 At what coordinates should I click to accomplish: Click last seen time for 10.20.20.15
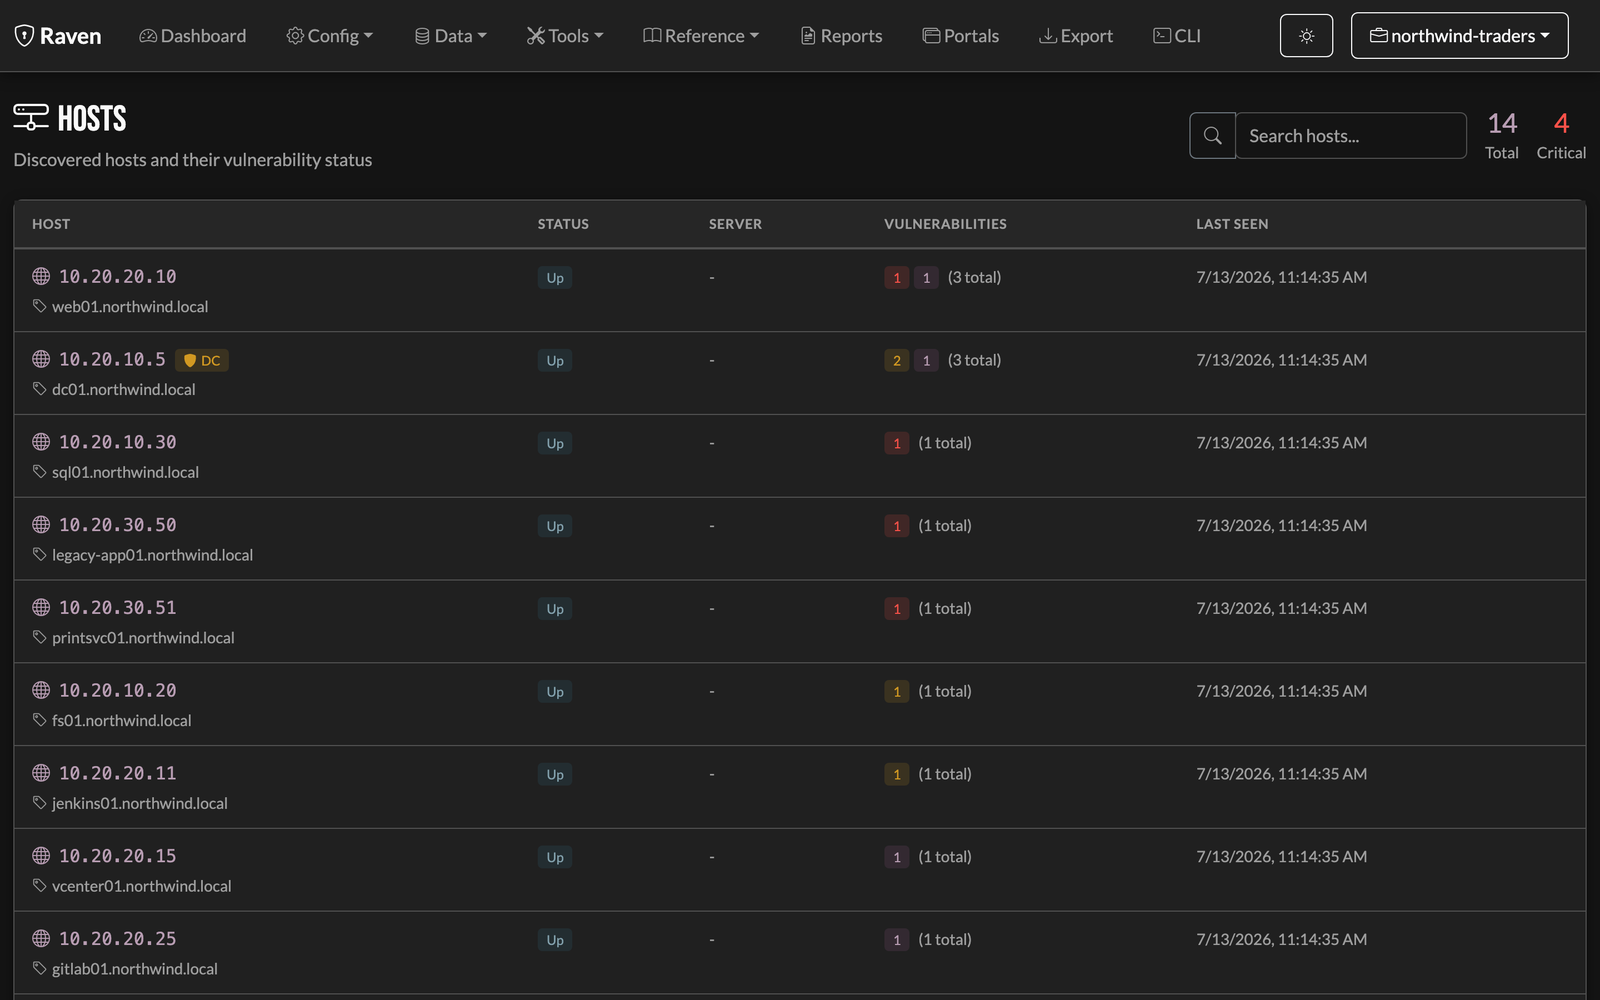pyautogui.click(x=1282, y=857)
